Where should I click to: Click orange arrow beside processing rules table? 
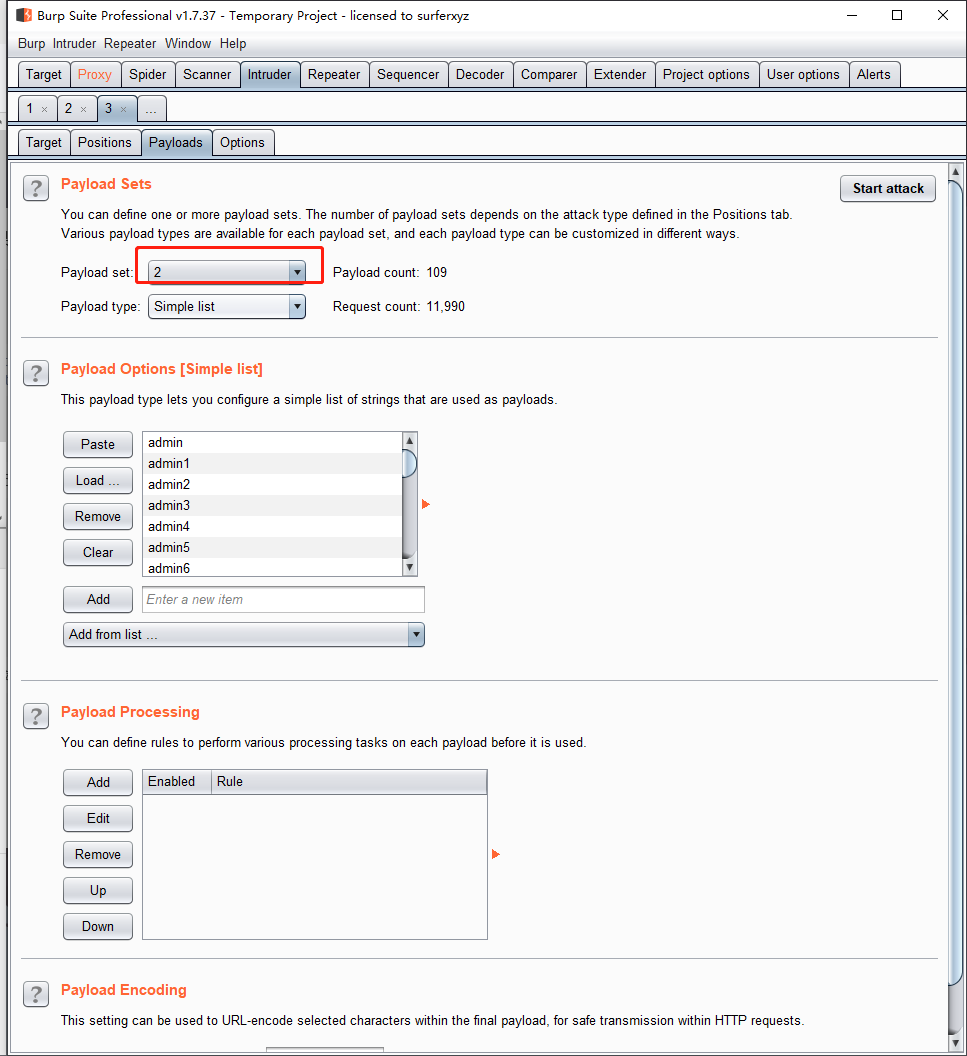click(496, 854)
